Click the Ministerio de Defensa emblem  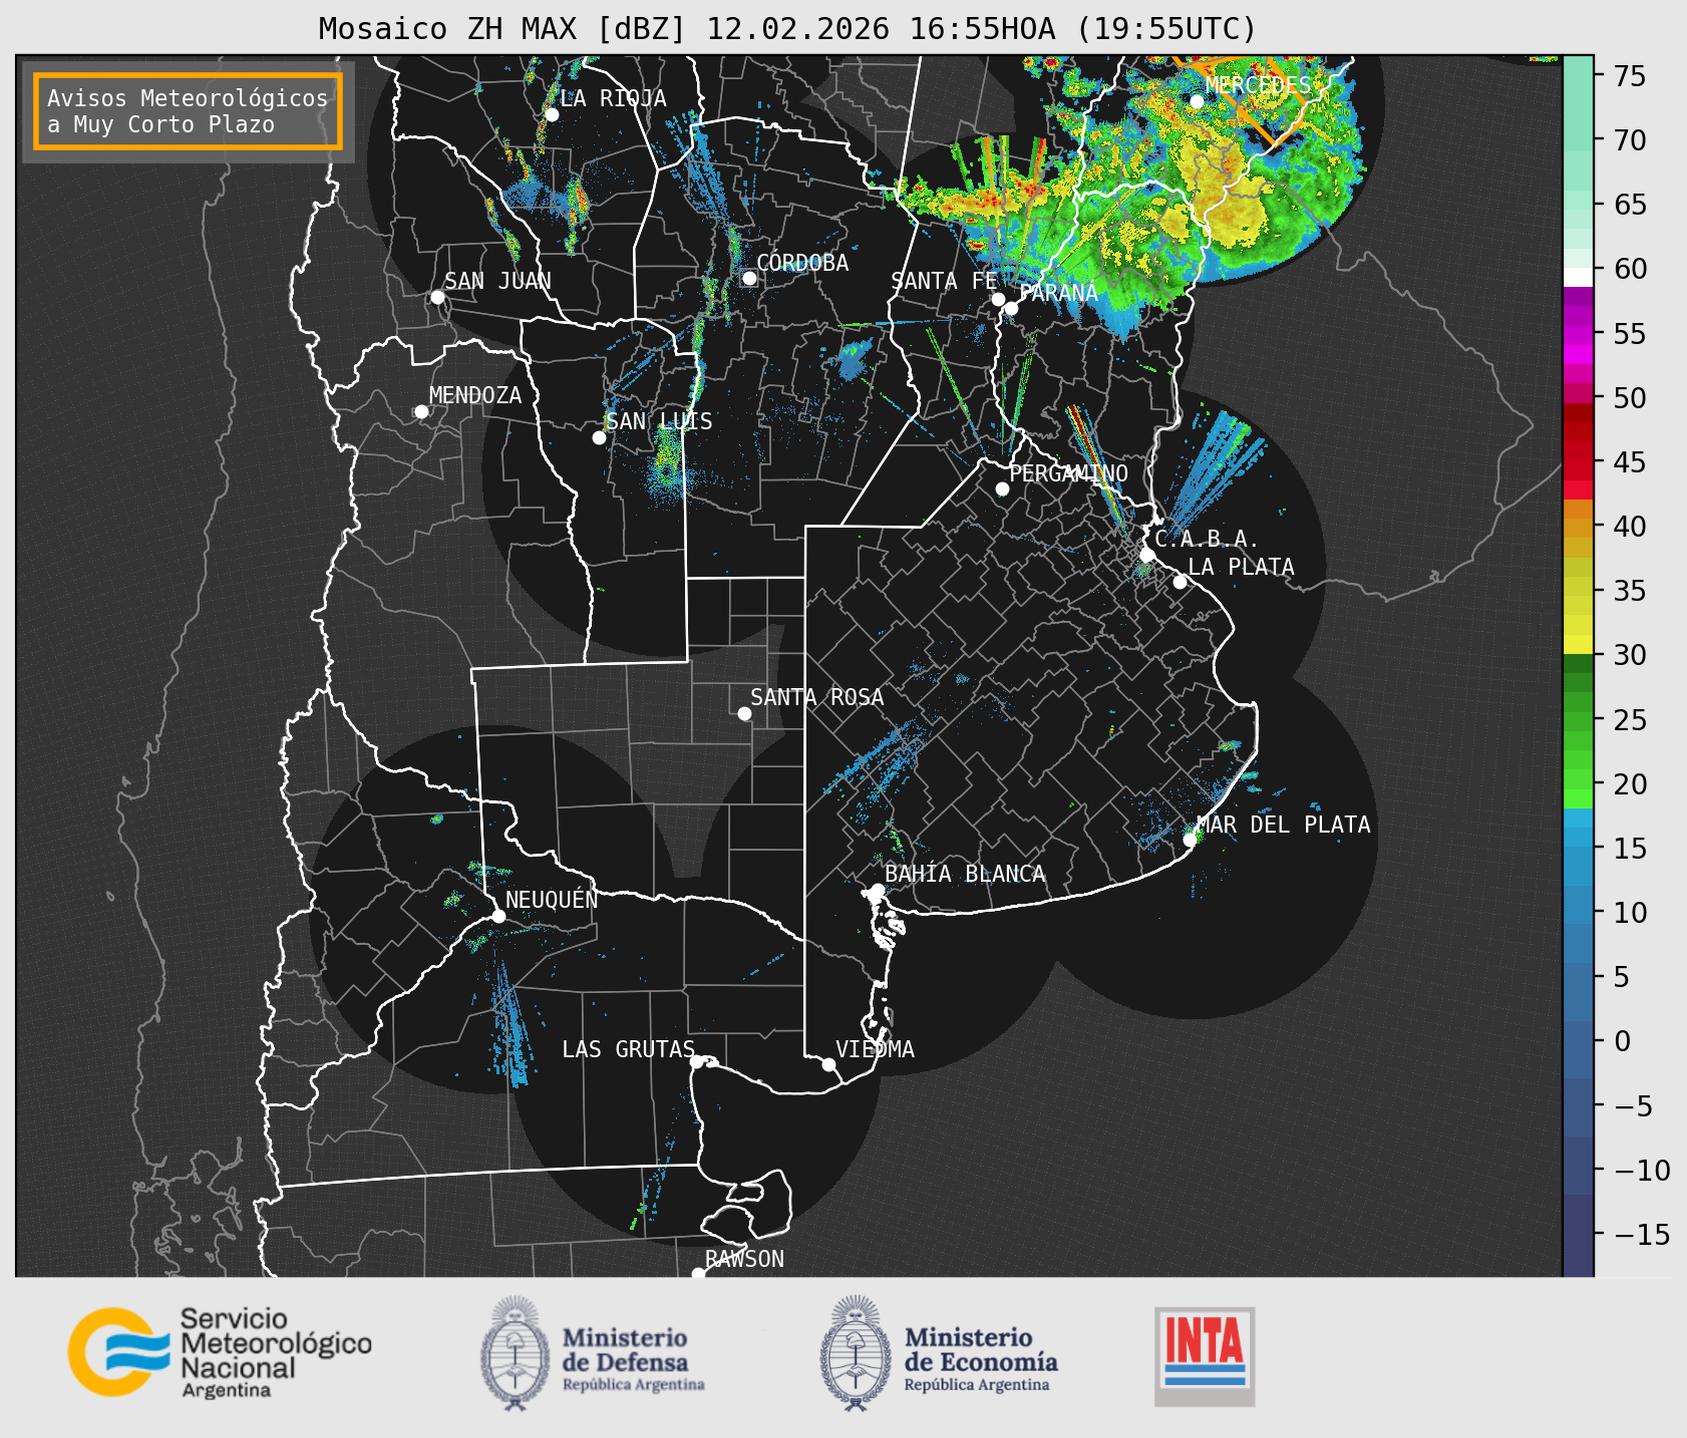coord(515,1353)
